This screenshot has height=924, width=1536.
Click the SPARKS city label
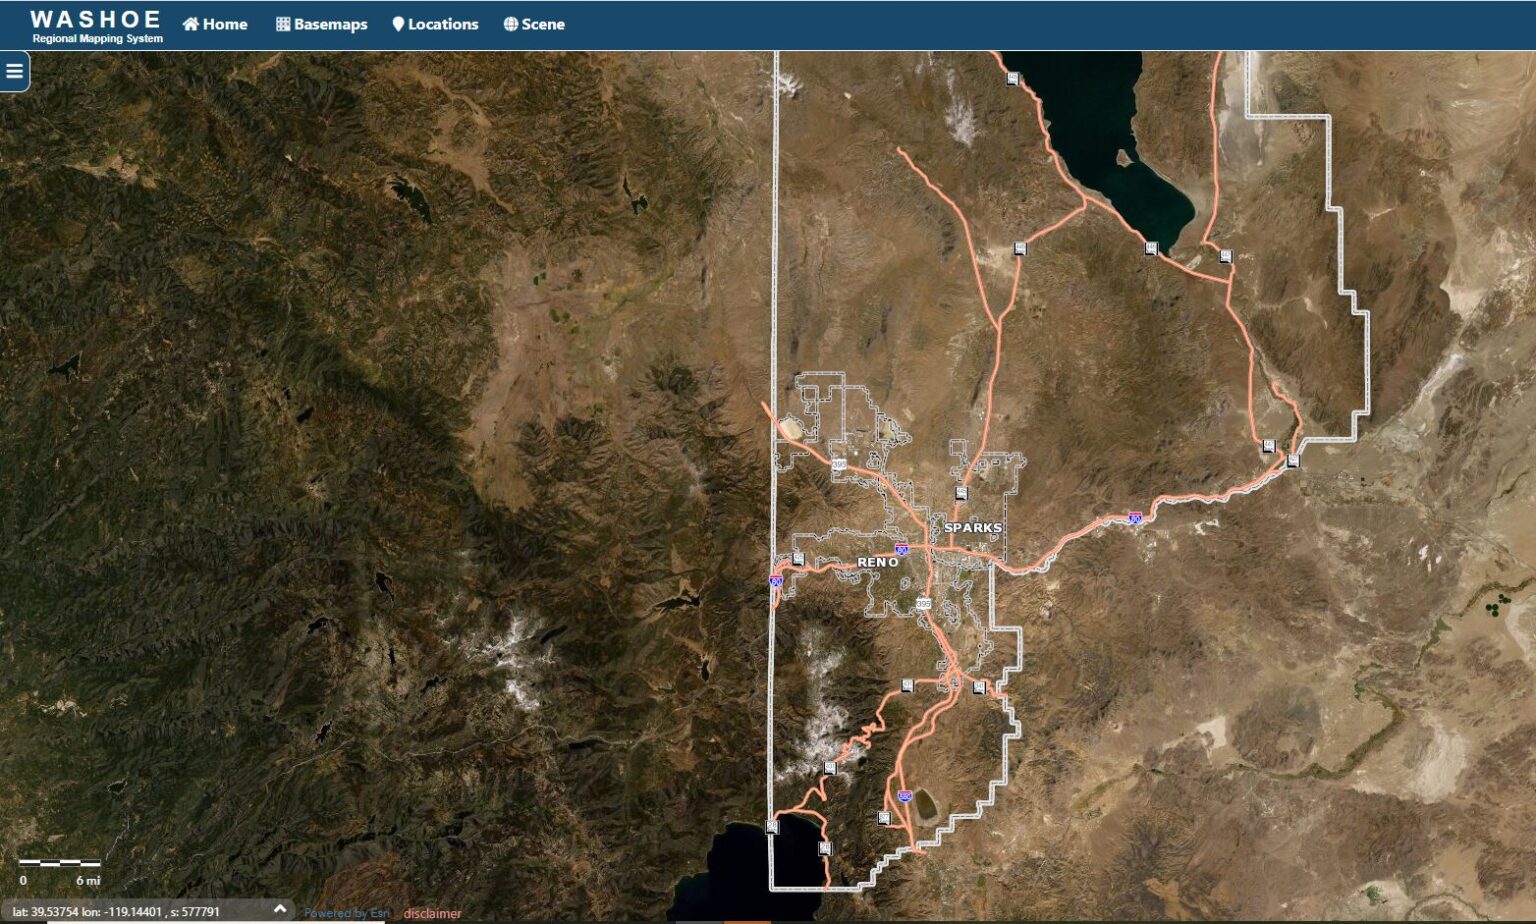click(972, 527)
